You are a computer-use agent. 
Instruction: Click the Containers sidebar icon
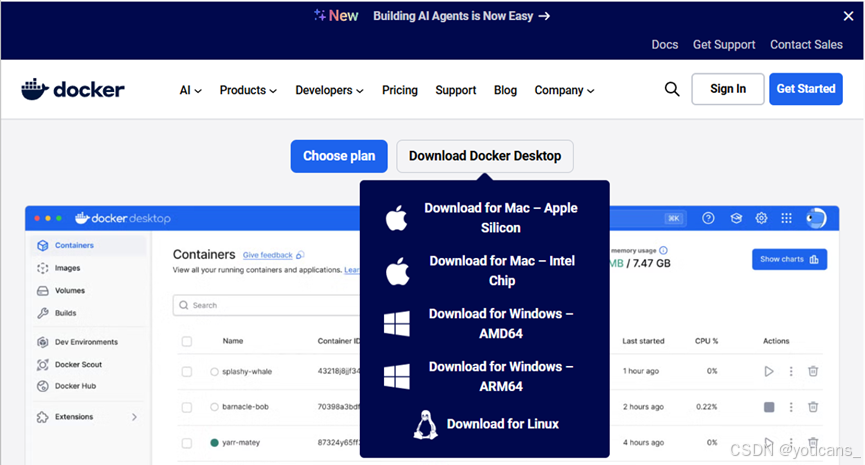42,245
